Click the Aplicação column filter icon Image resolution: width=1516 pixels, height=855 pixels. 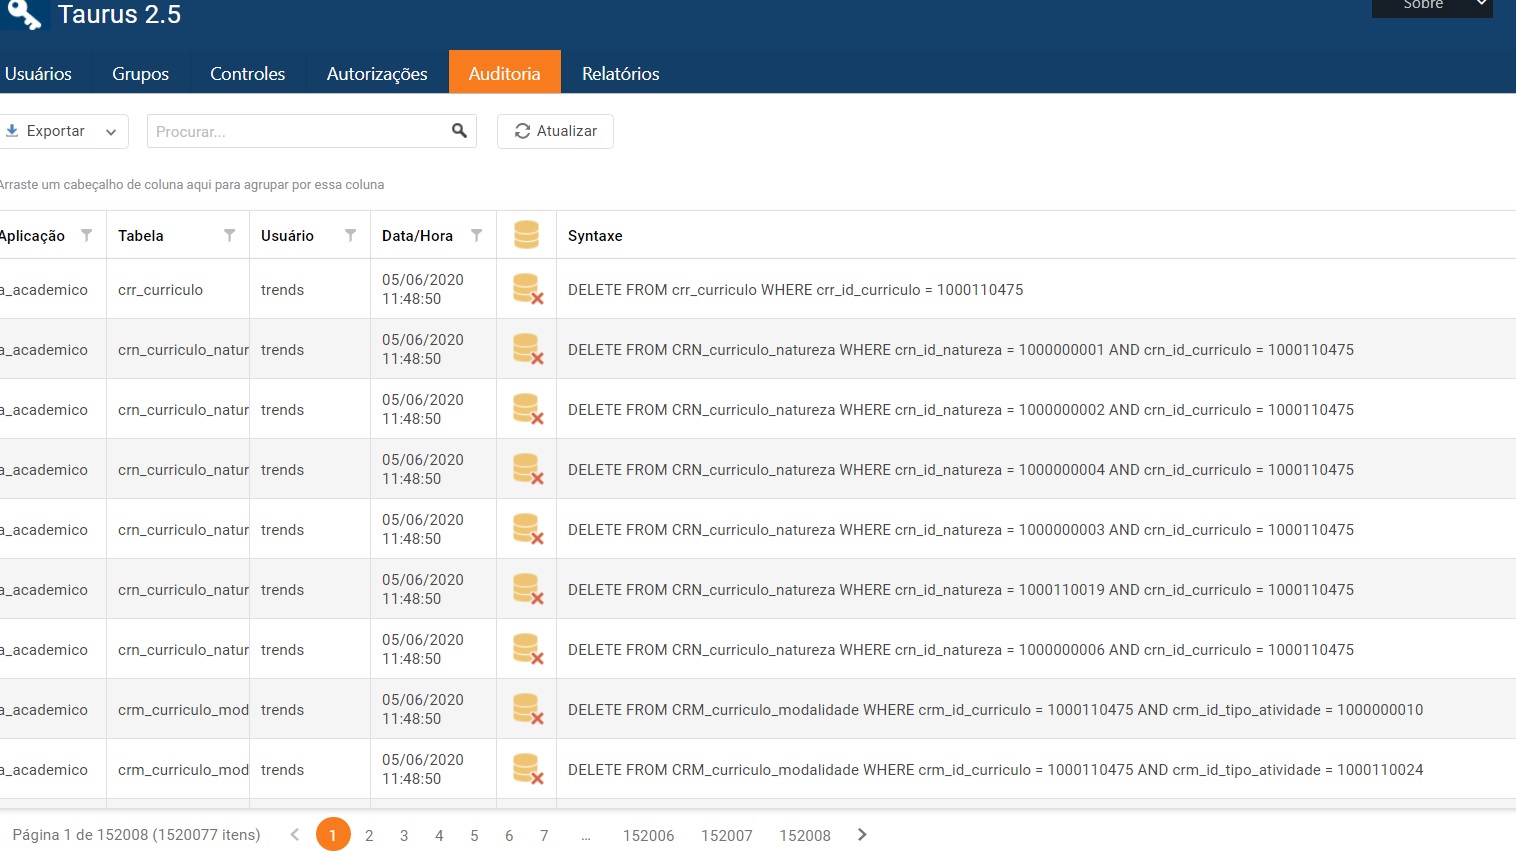click(87, 236)
